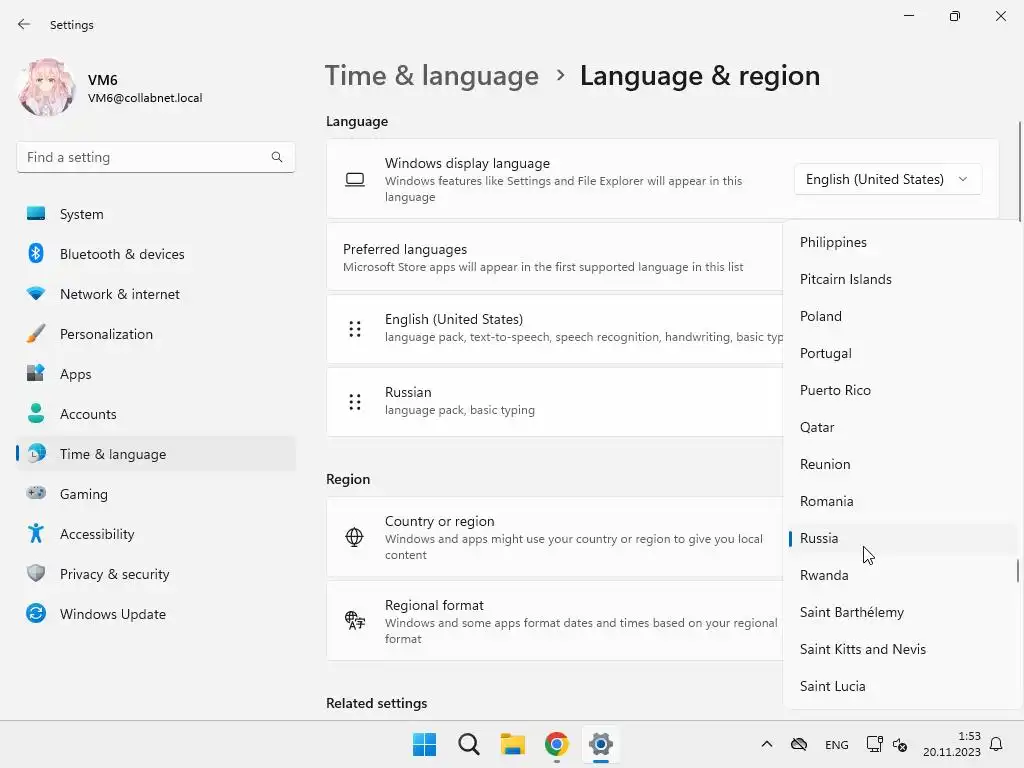The image size is (1024, 768).
Task: Click the Settings gear on taskbar
Action: point(601,744)
